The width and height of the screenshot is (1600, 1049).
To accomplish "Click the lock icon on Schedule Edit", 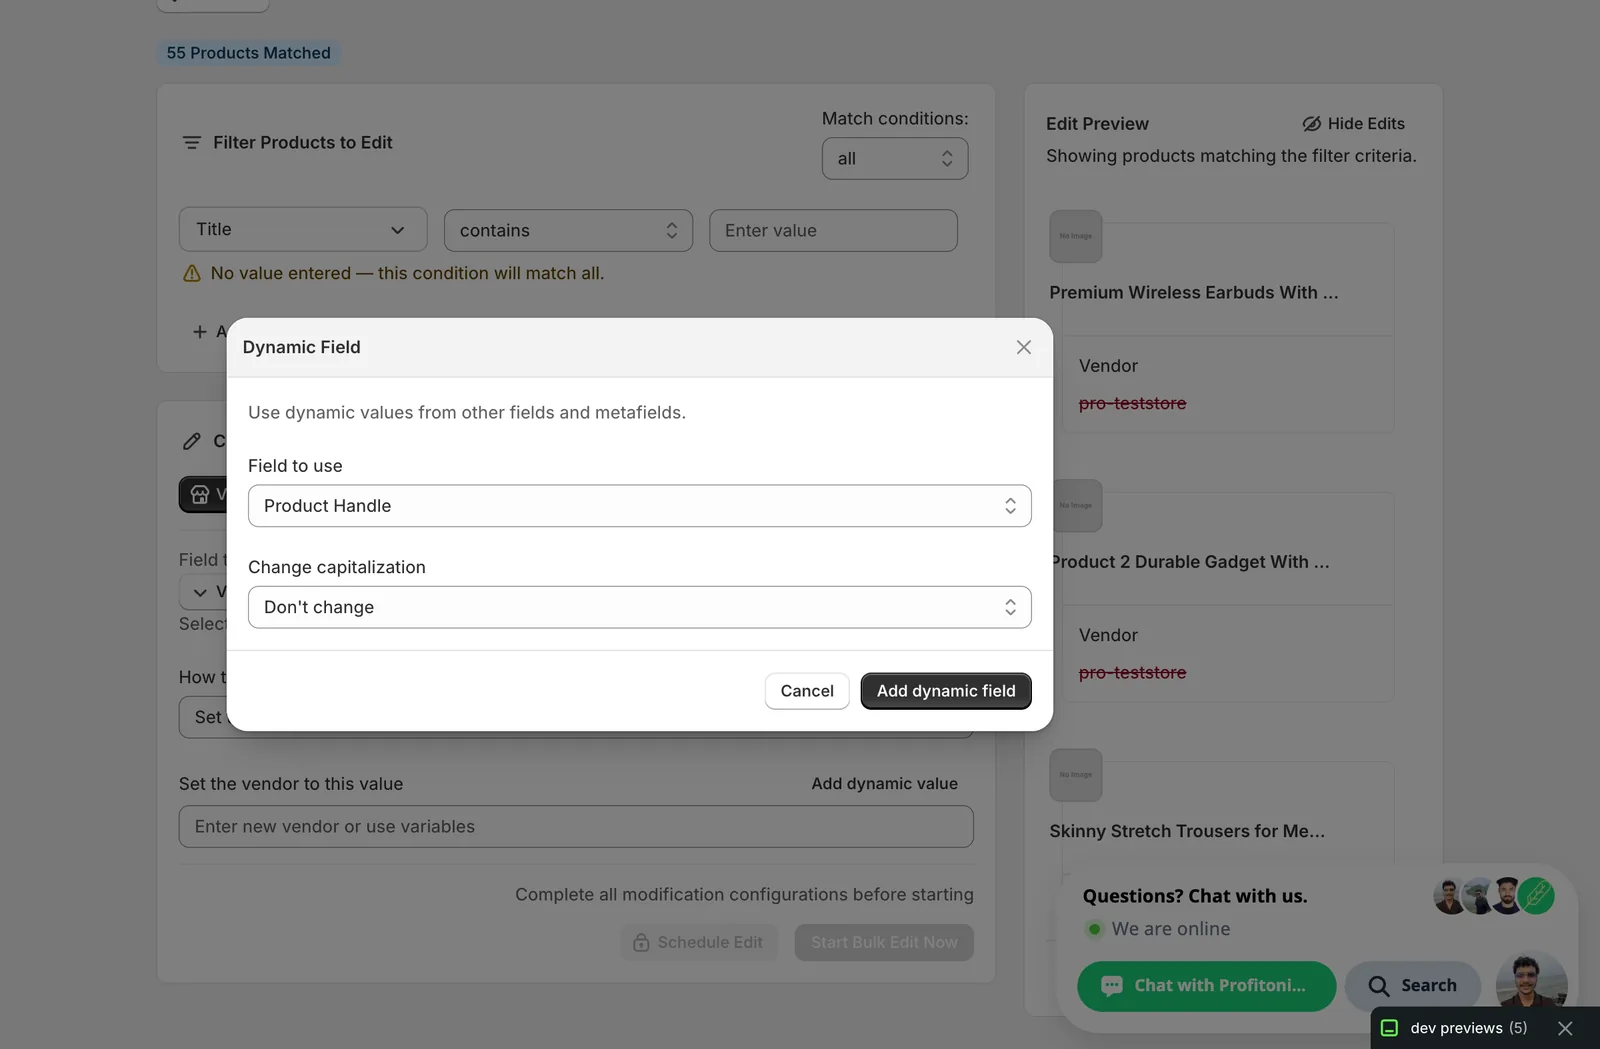I will [641, 943].
